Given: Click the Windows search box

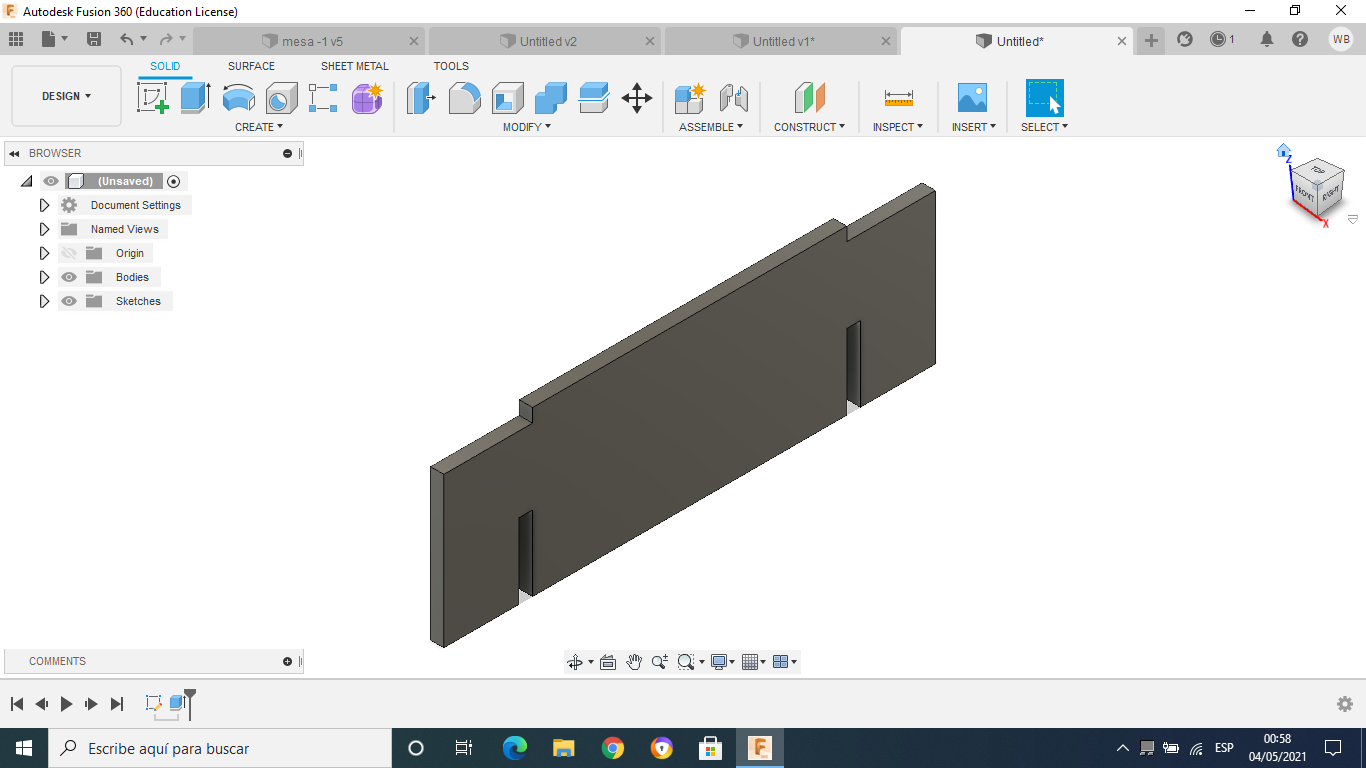Looking at the screenshot, I should [219, 748].
